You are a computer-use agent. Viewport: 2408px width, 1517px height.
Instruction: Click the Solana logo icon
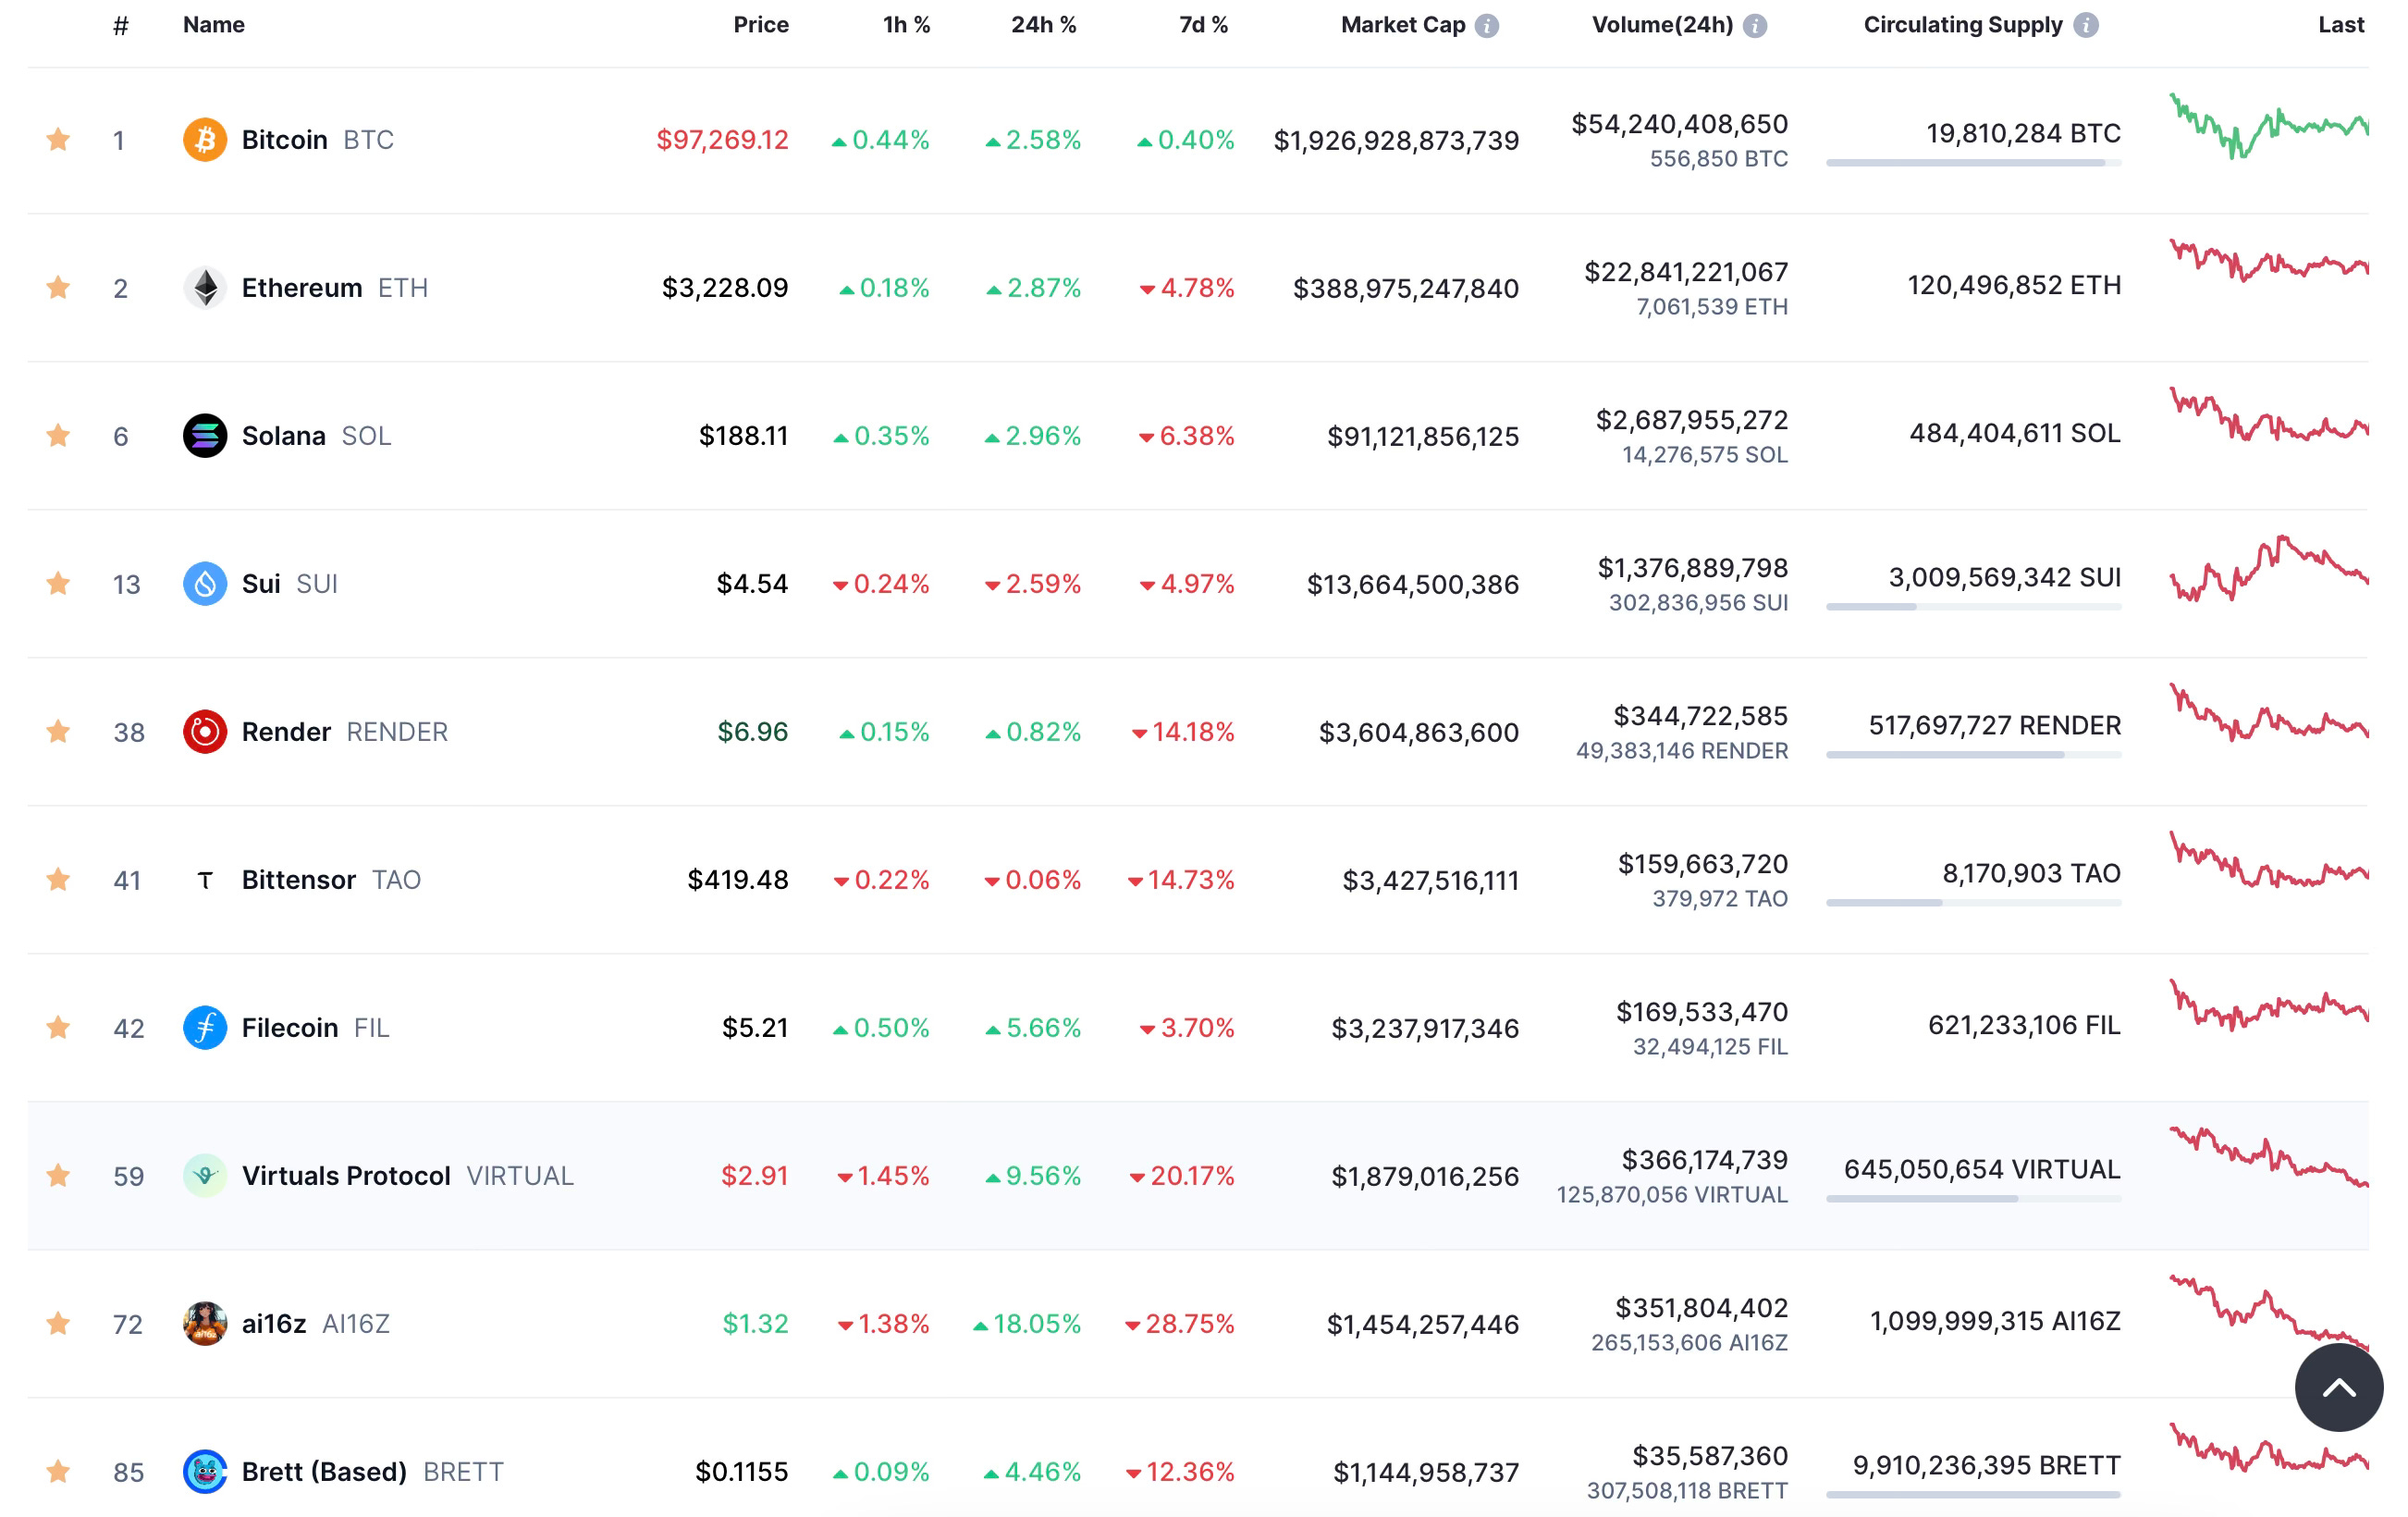click(x=204, y=436)
